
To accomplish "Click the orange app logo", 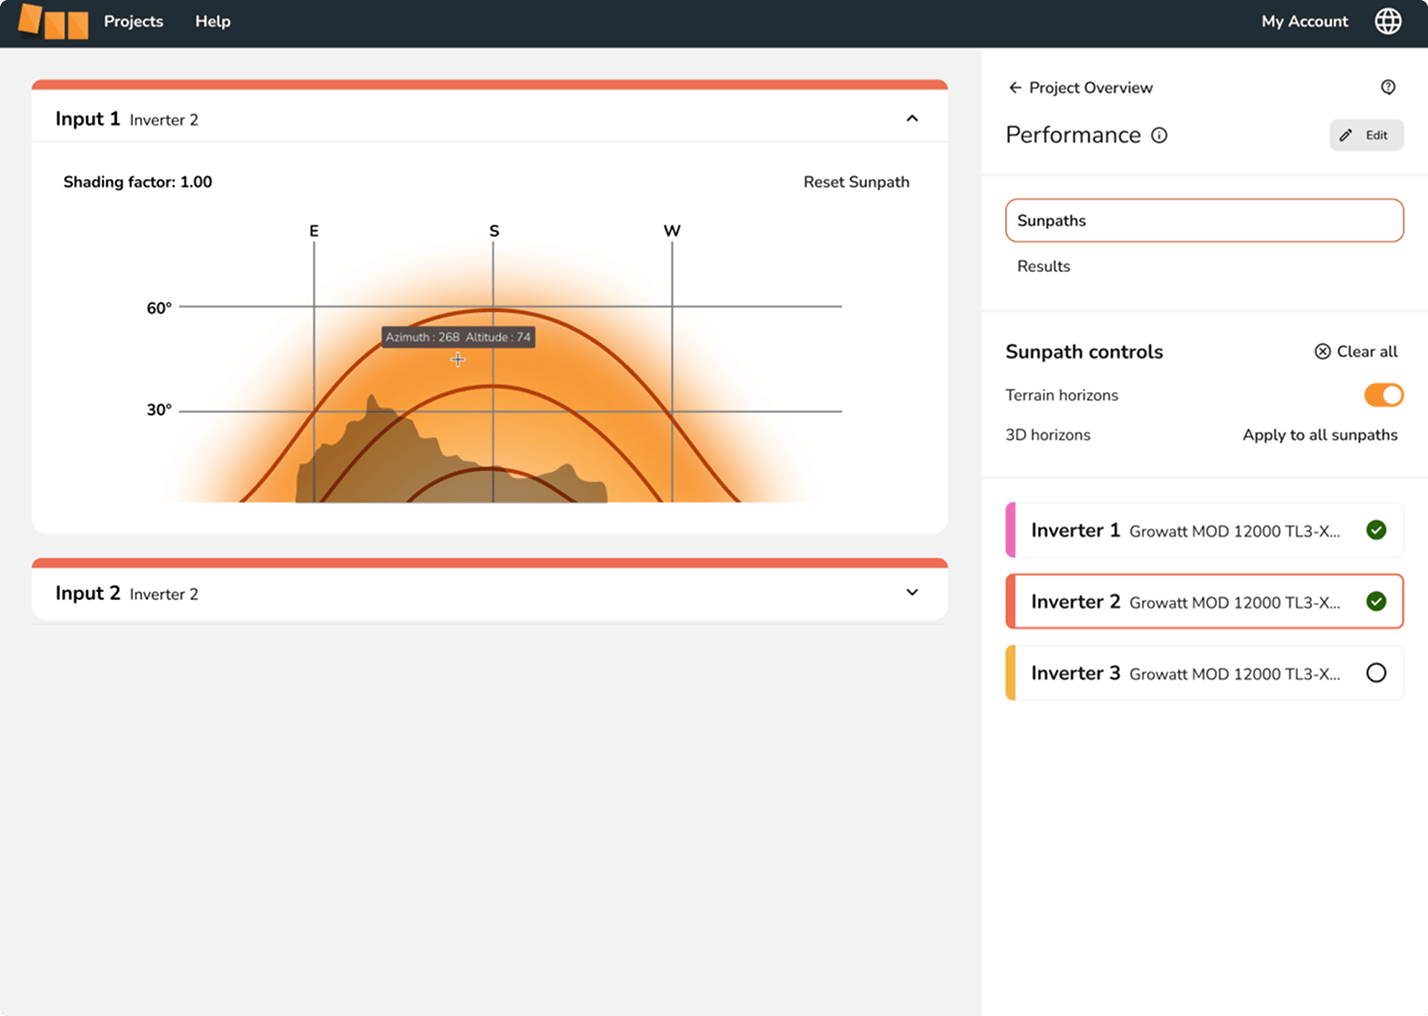I will tap(54, 21).
